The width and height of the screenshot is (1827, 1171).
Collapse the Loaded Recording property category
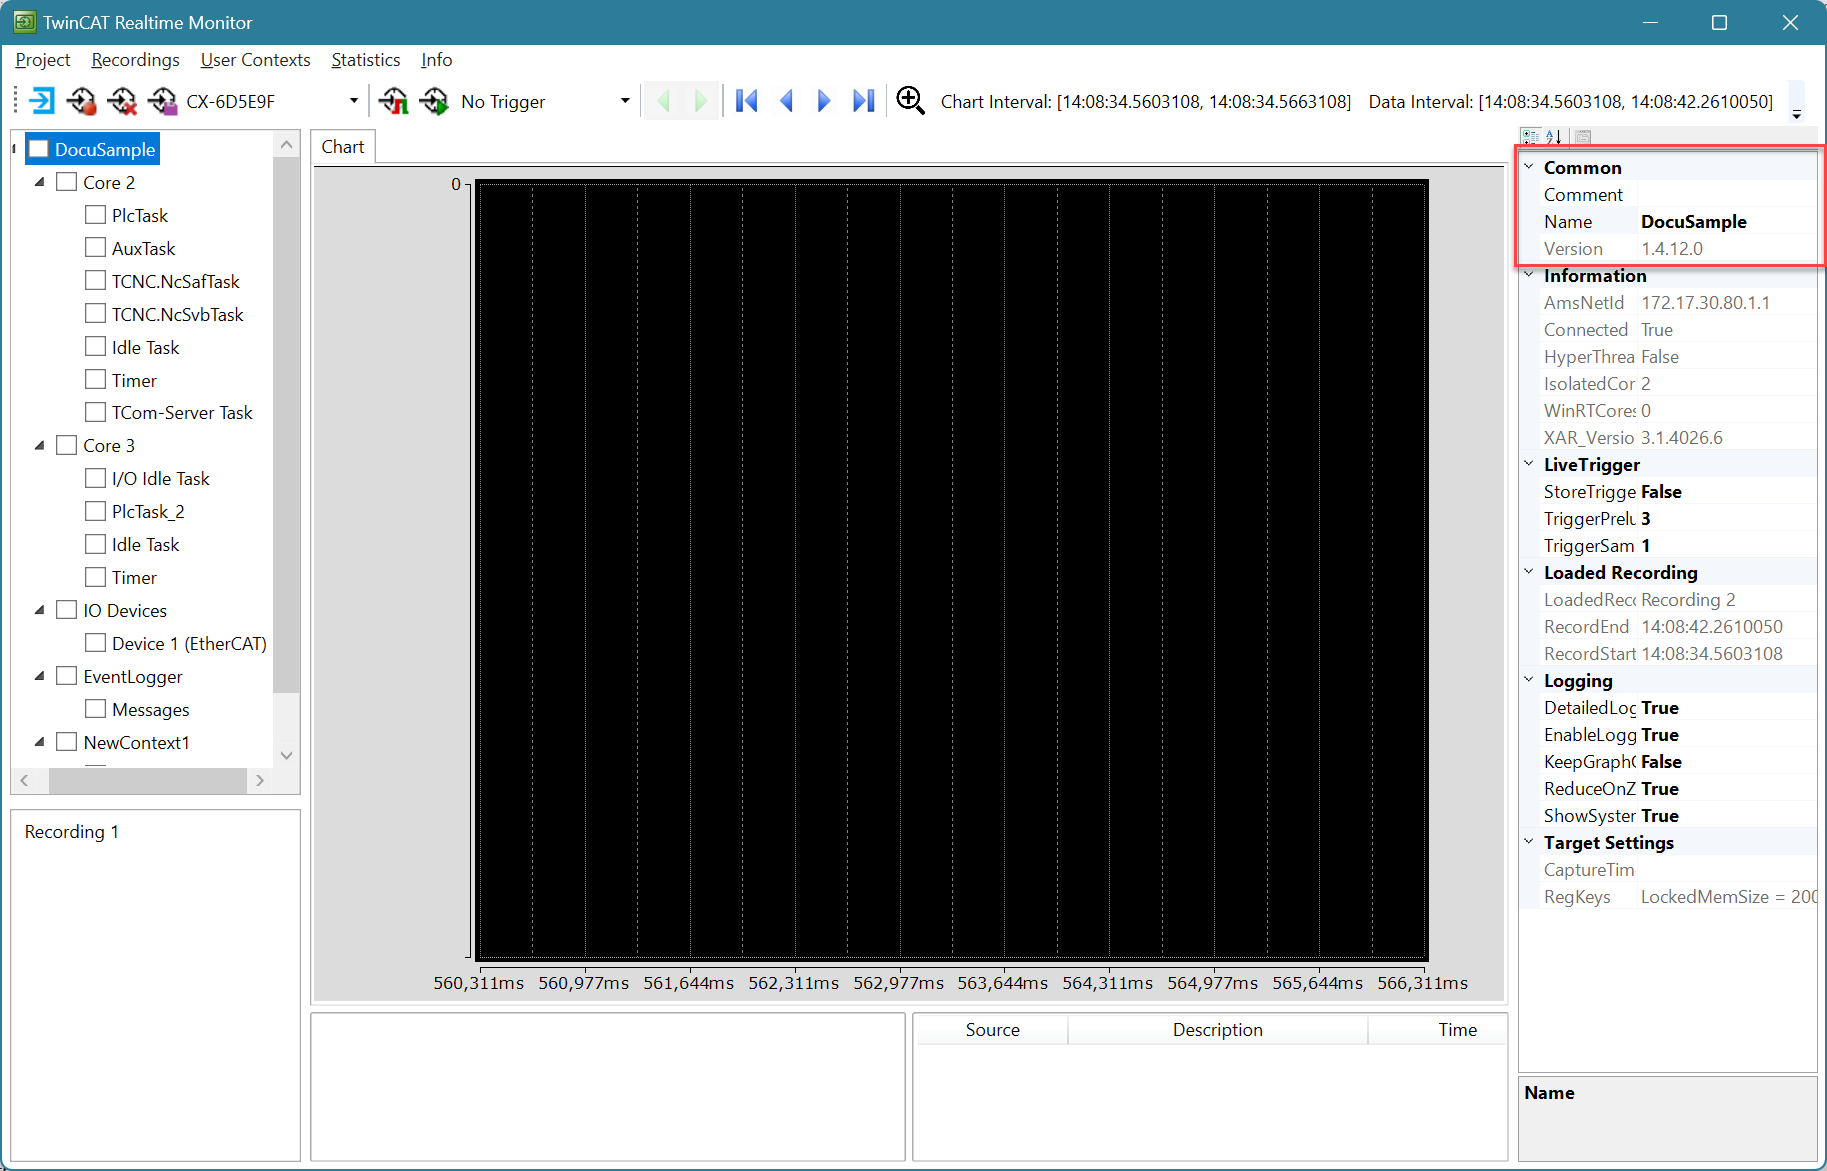[x=1529, y=572]
